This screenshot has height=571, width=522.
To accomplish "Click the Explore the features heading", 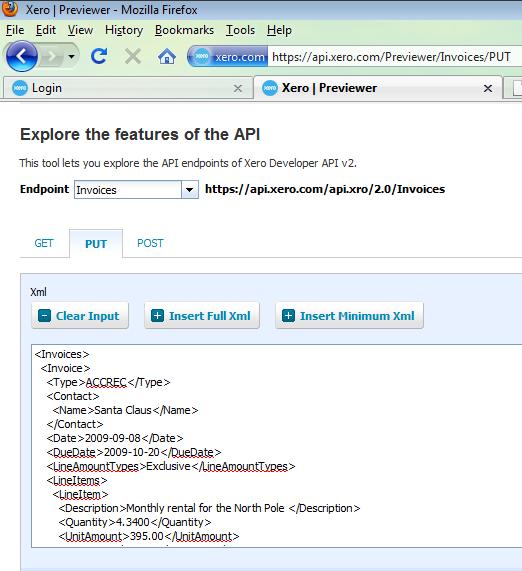I will [x=140, y=134].
